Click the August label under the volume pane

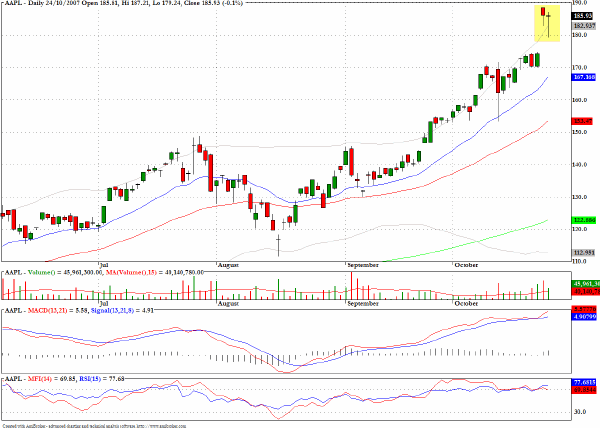point(228,304)
